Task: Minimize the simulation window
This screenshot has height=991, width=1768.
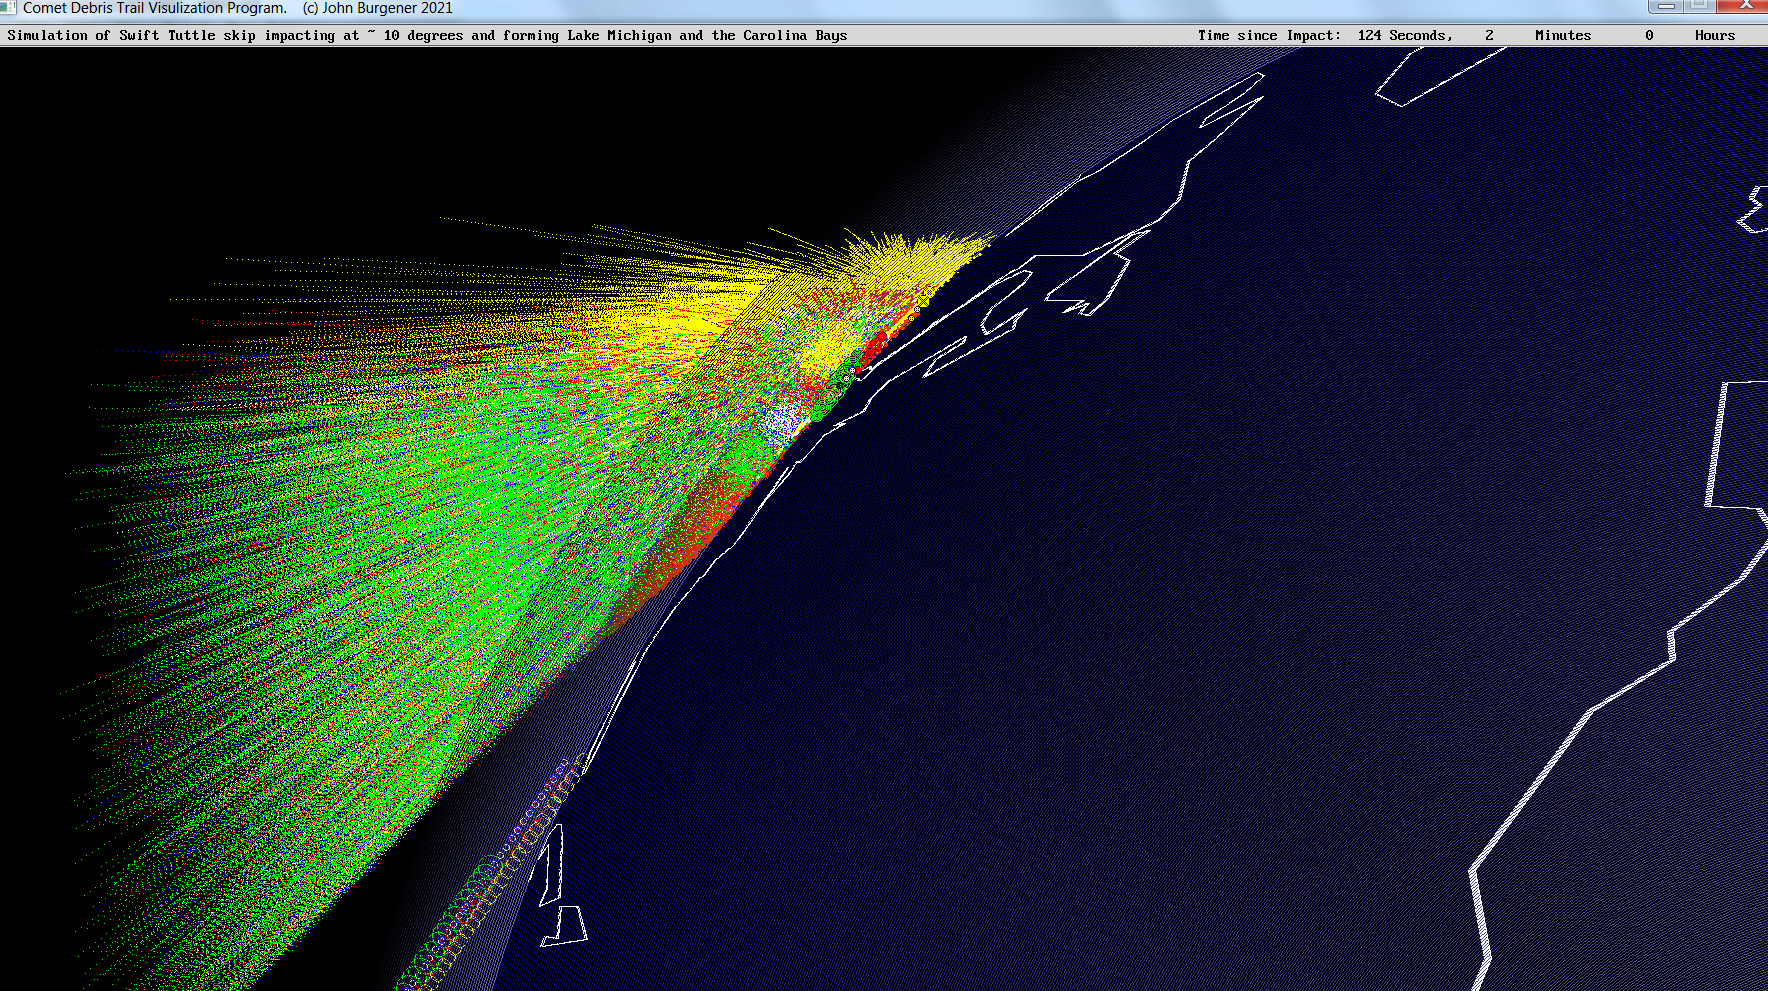Action: (x=1666, y=5)
